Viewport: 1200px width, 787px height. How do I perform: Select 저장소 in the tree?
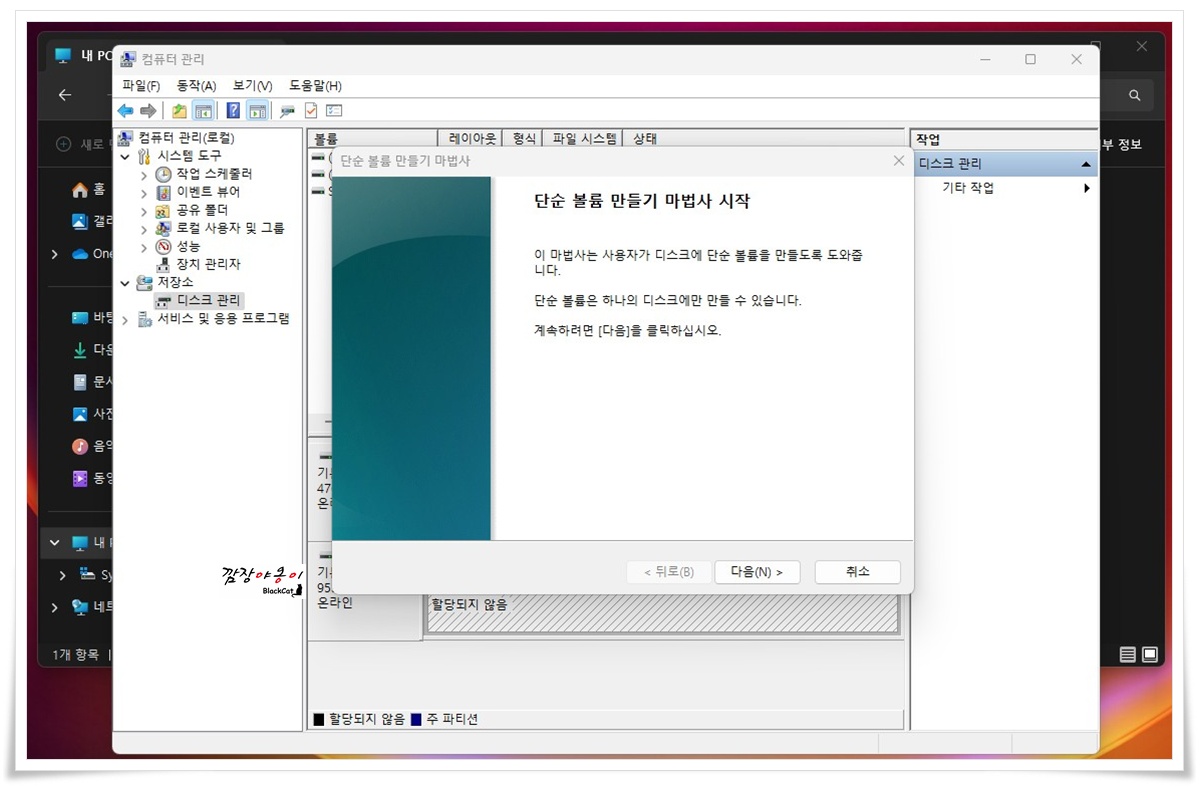point(175,282)
